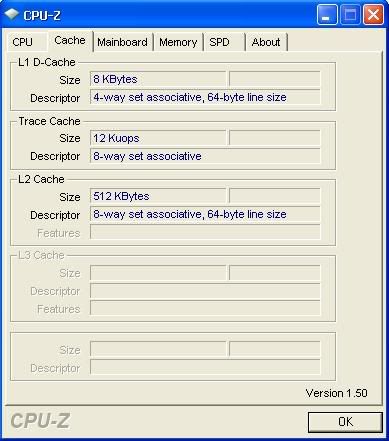Click the OK button
The image size is (389, 441).
click(x=345, y=422)
